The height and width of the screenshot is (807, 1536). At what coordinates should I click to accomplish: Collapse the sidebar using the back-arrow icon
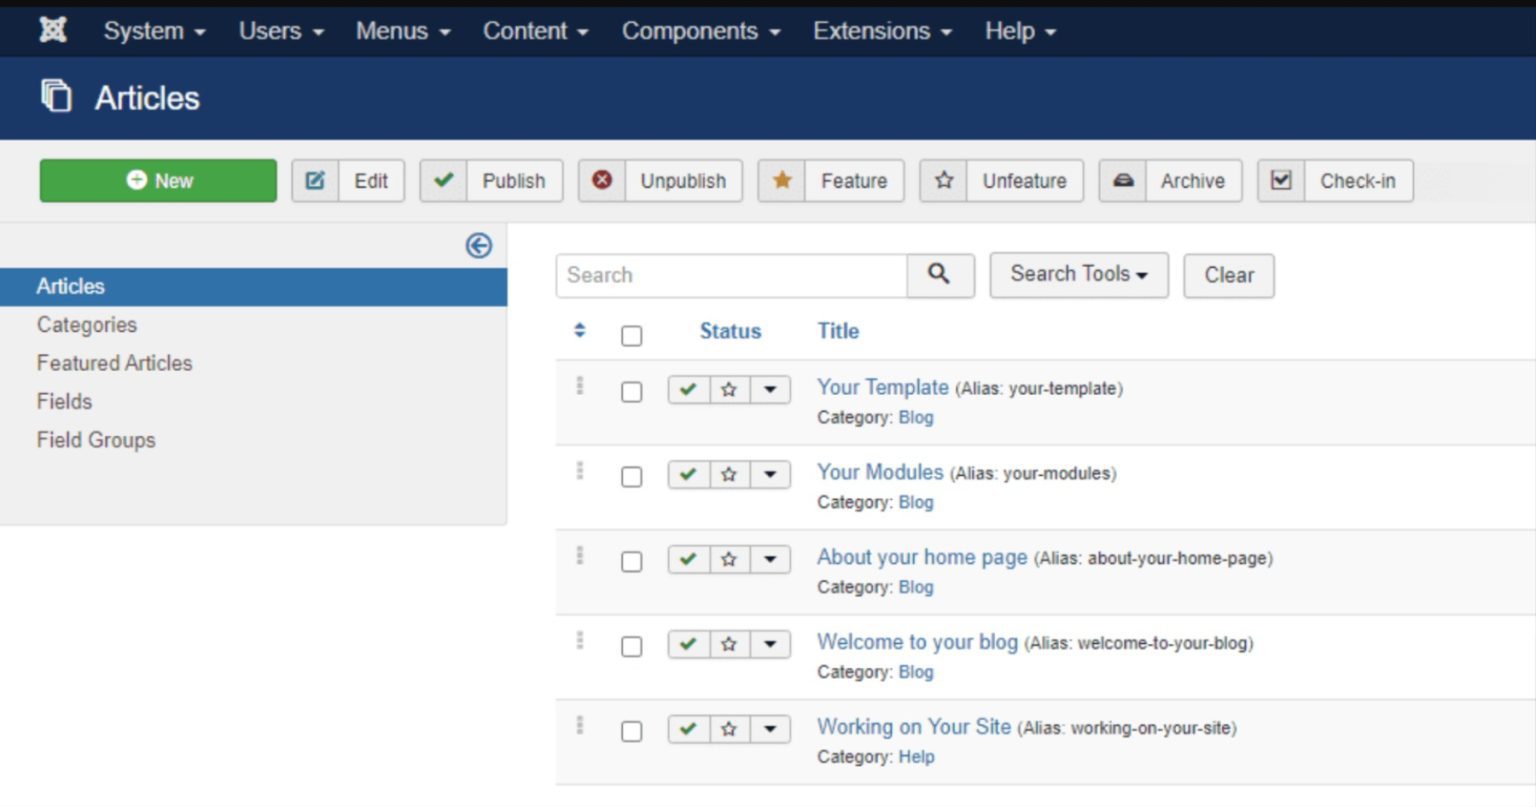click(479, 245)
